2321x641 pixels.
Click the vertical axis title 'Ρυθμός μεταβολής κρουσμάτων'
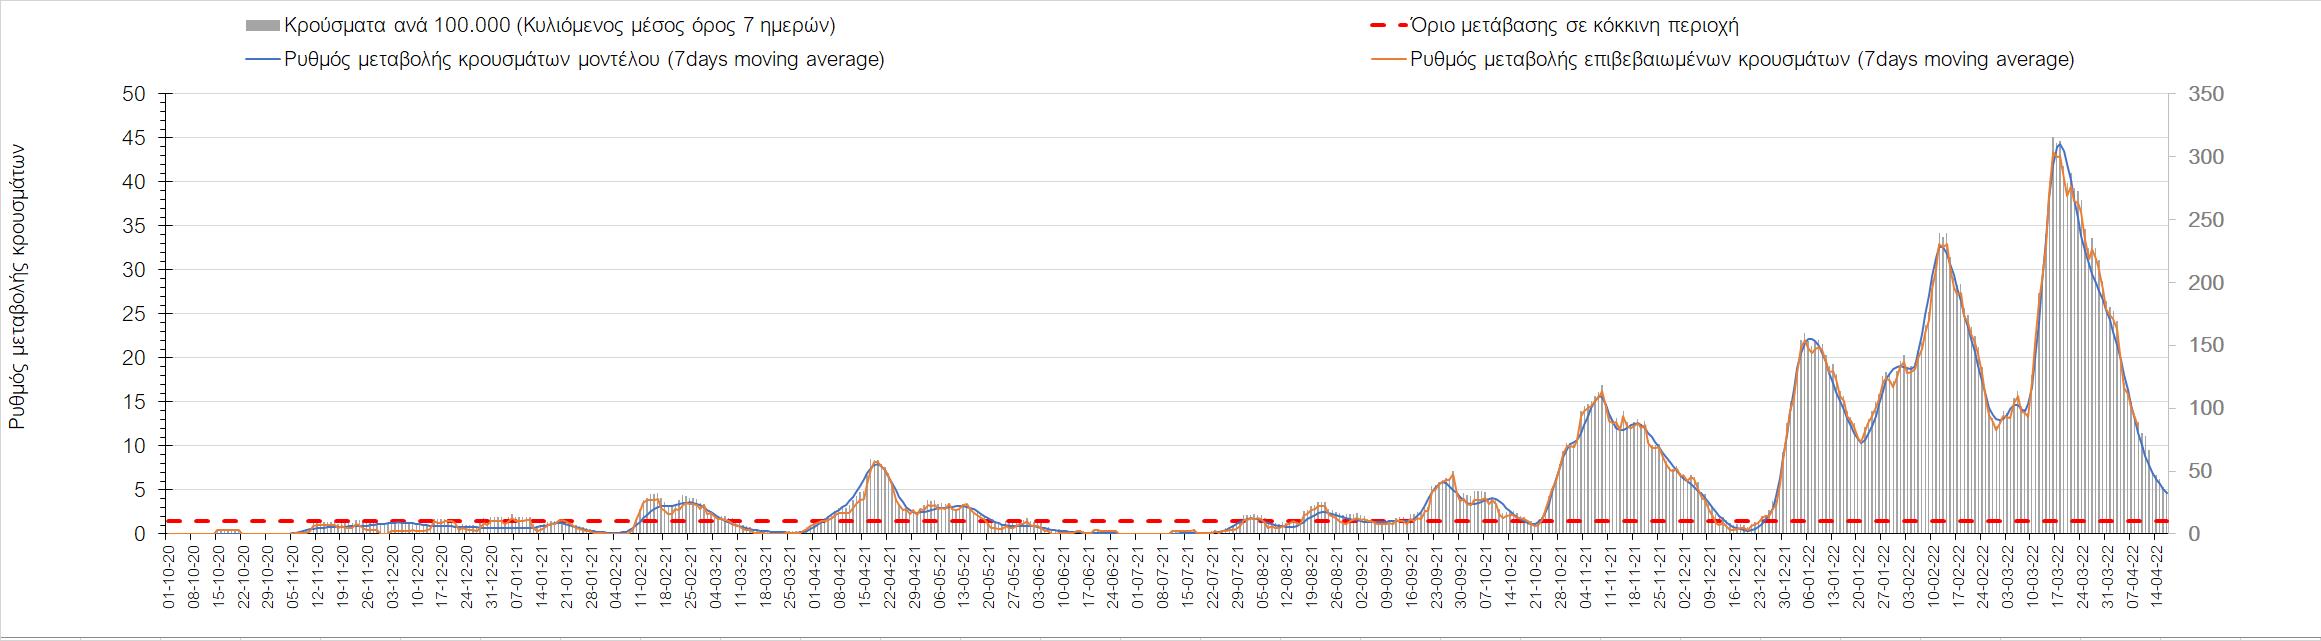pos(17,286)
